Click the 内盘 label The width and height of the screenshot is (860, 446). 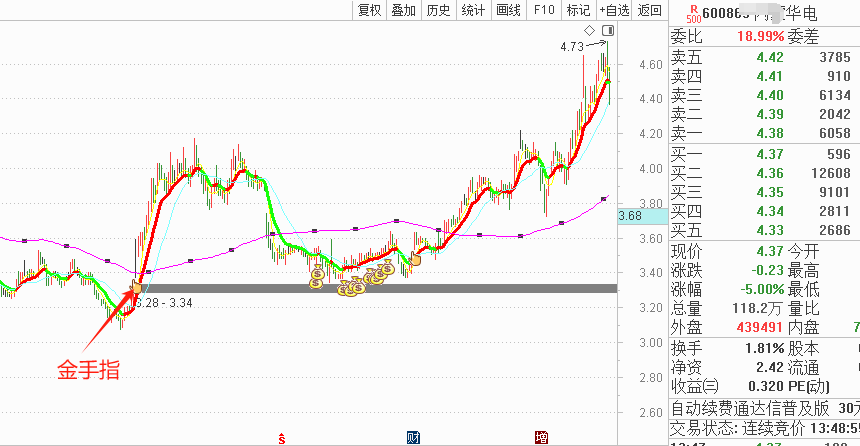[x=803, y=328]
